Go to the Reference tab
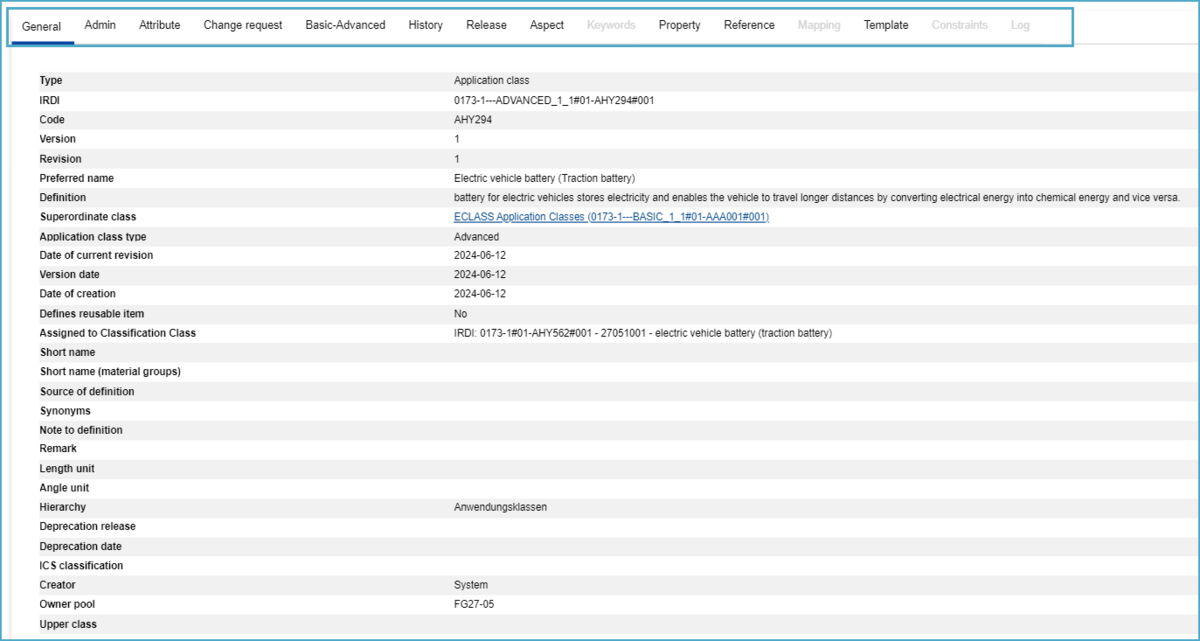The width and height of the screenshot is (1200, 641). [x=749, y=25]
